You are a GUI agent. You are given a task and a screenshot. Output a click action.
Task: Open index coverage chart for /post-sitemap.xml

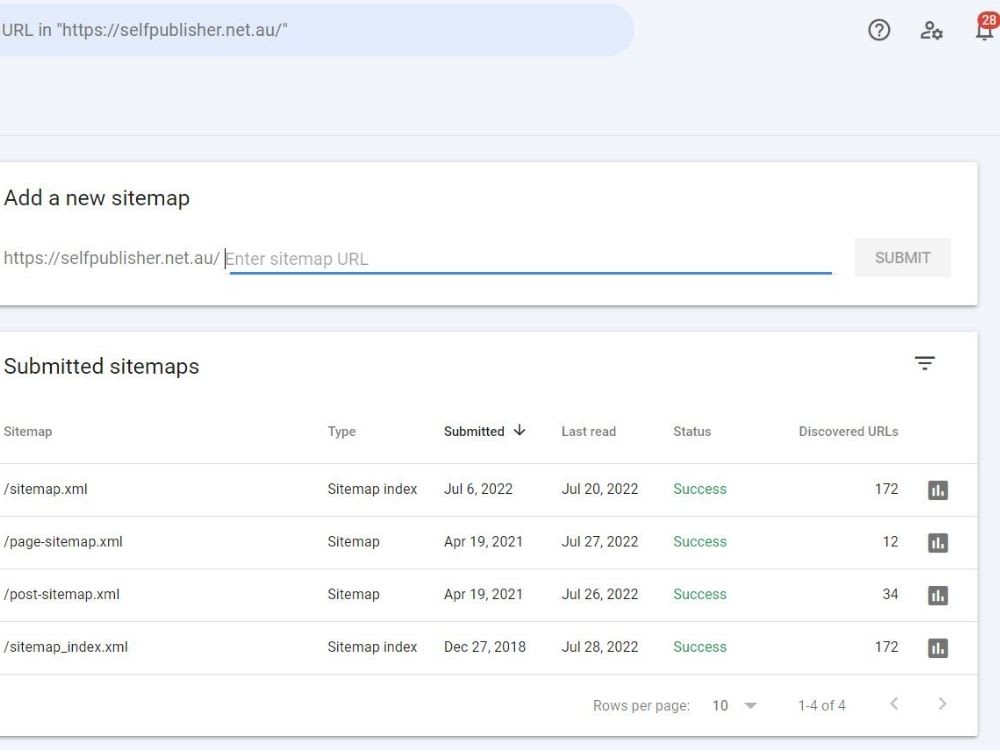click(938, 595)
